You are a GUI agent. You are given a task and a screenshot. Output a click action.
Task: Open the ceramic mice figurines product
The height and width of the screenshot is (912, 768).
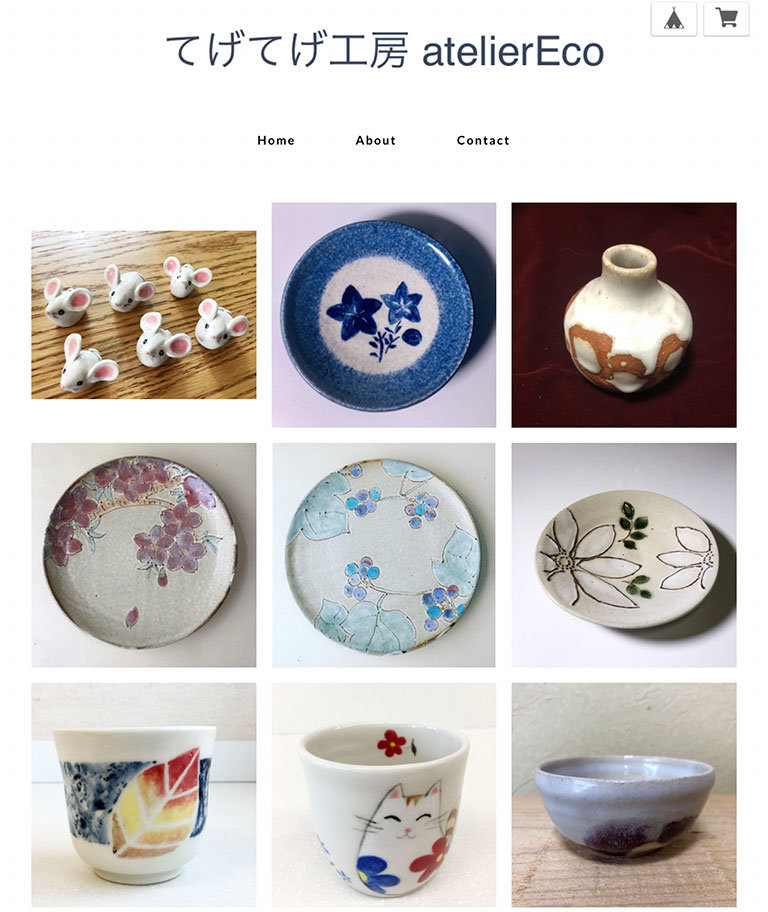coord(144,315)
